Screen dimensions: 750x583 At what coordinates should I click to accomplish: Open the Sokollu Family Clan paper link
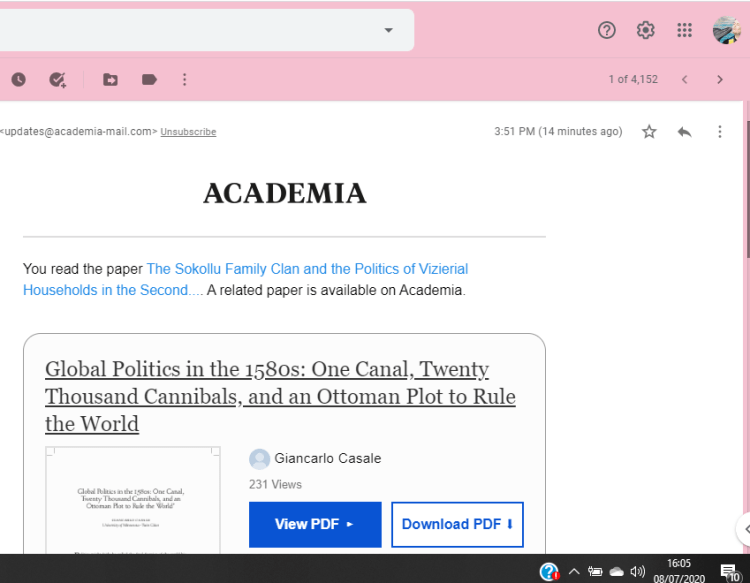[x=306, y=269]
